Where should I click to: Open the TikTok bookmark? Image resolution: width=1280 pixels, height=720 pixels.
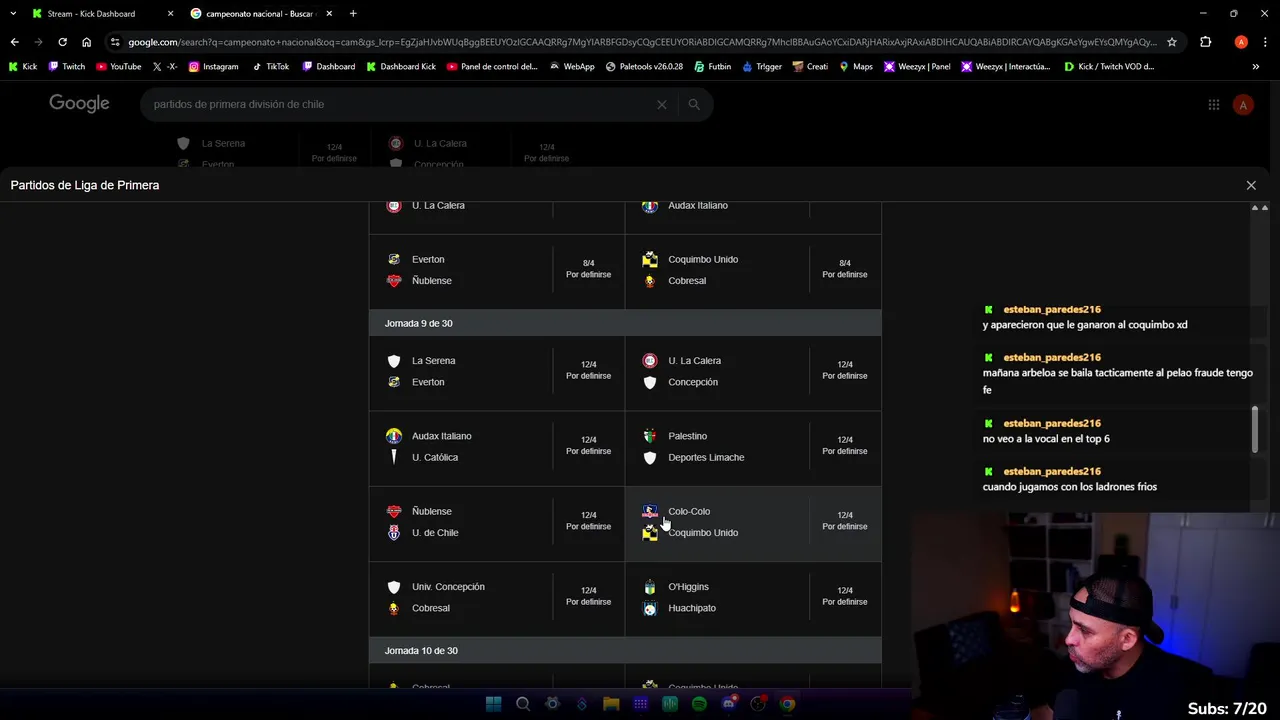[270, 67]
